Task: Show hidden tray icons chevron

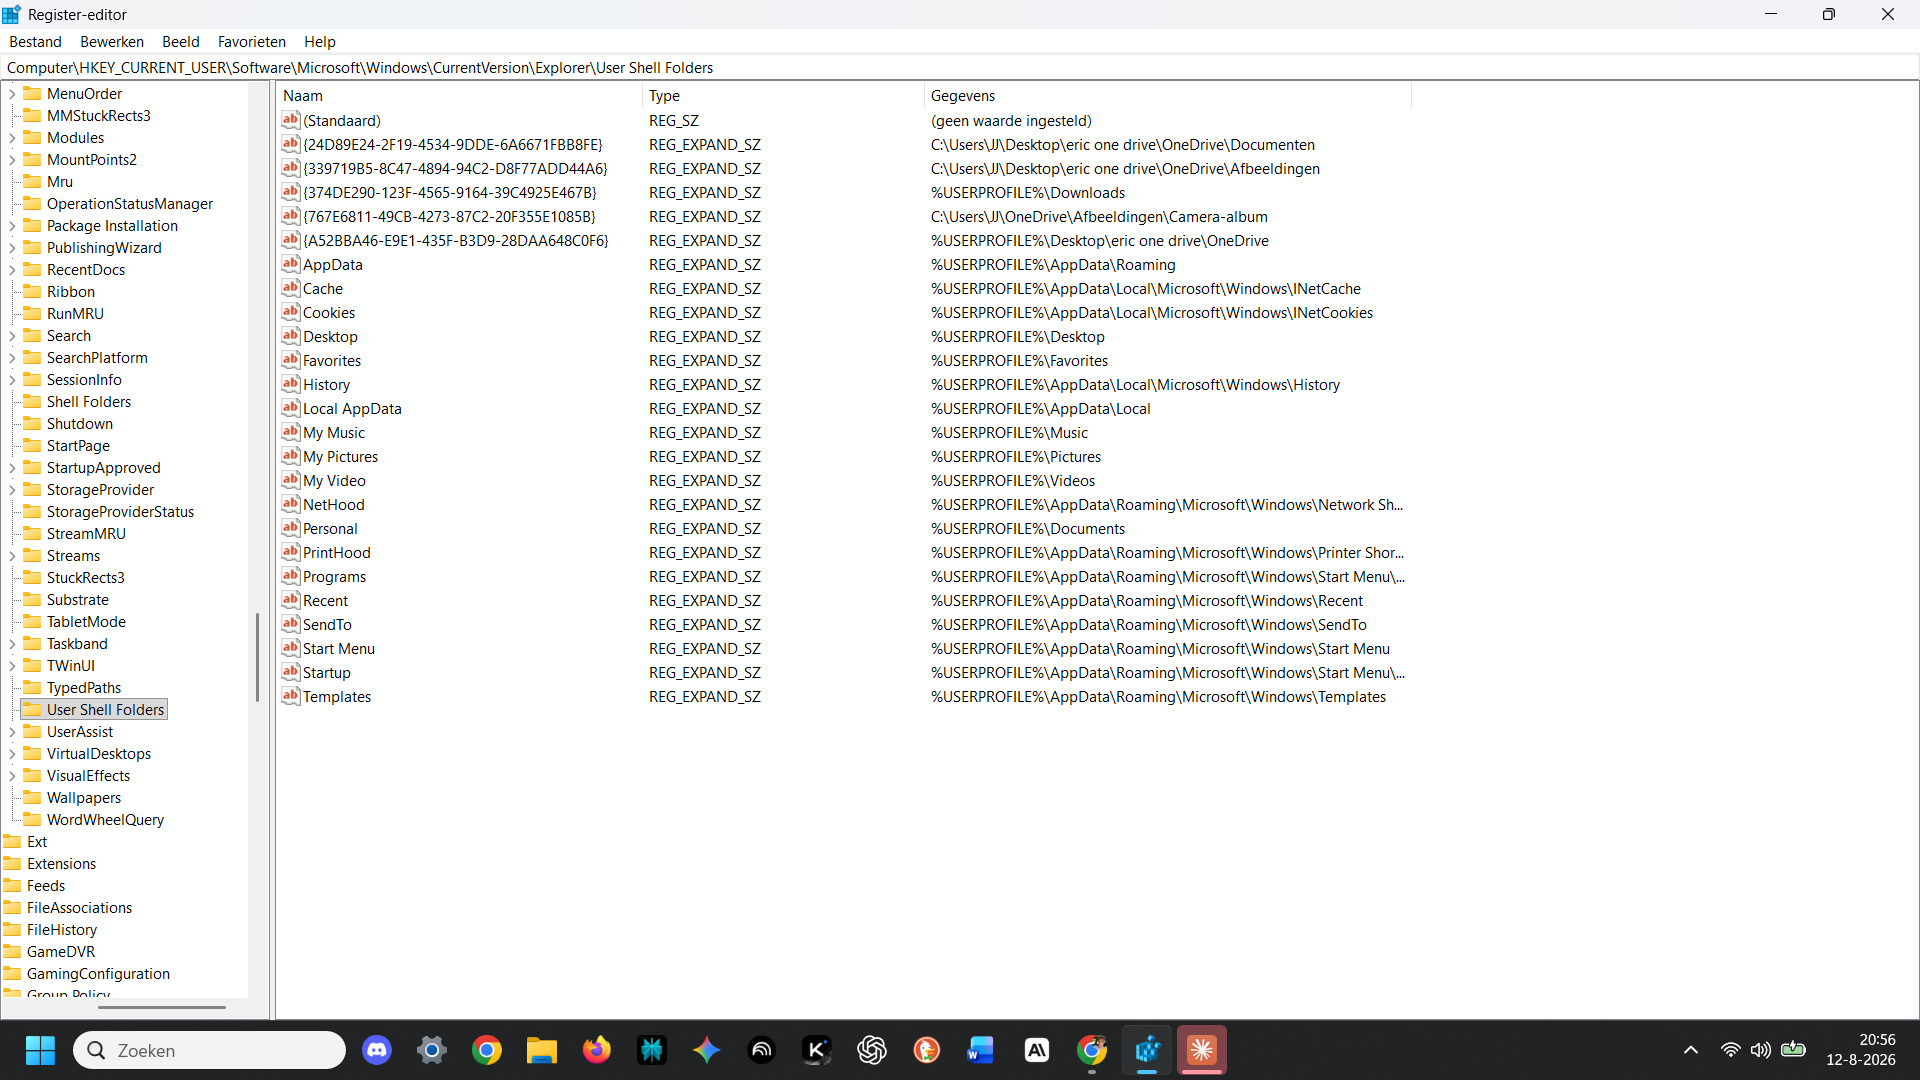Action: pyautogui.click(x=1691, y=1050)
